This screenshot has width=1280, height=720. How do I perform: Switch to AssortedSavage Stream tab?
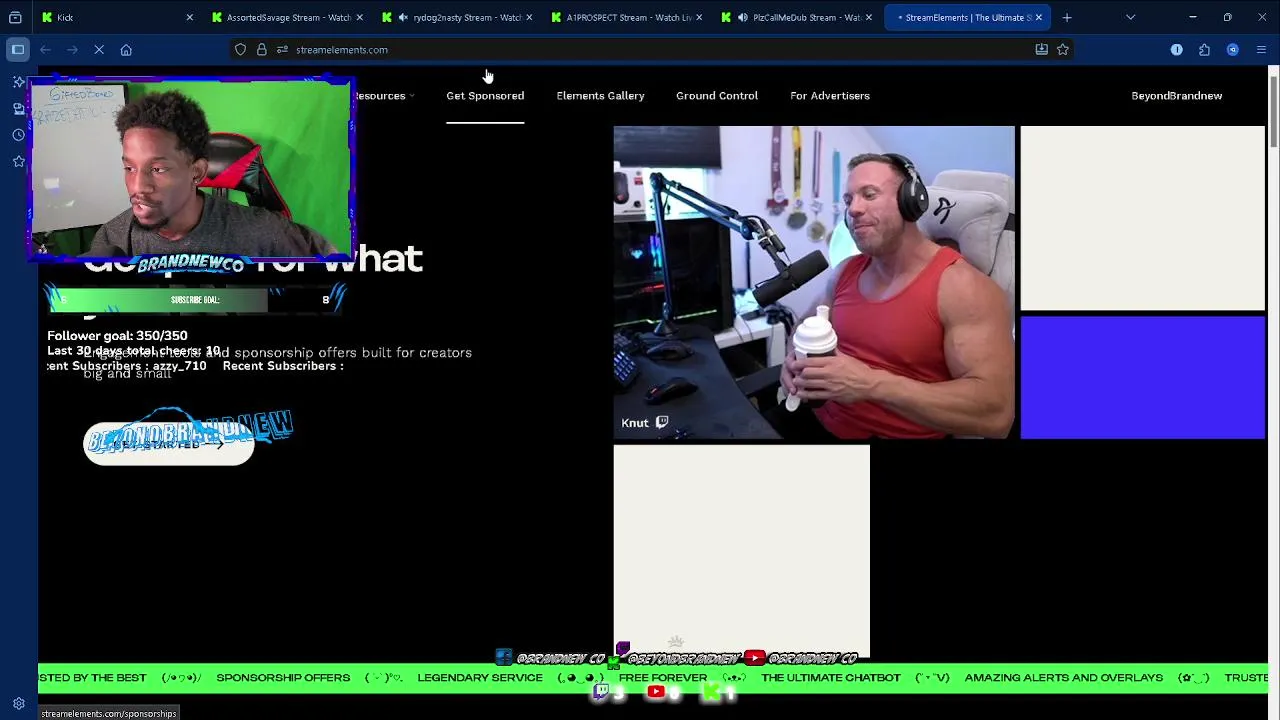288,17
